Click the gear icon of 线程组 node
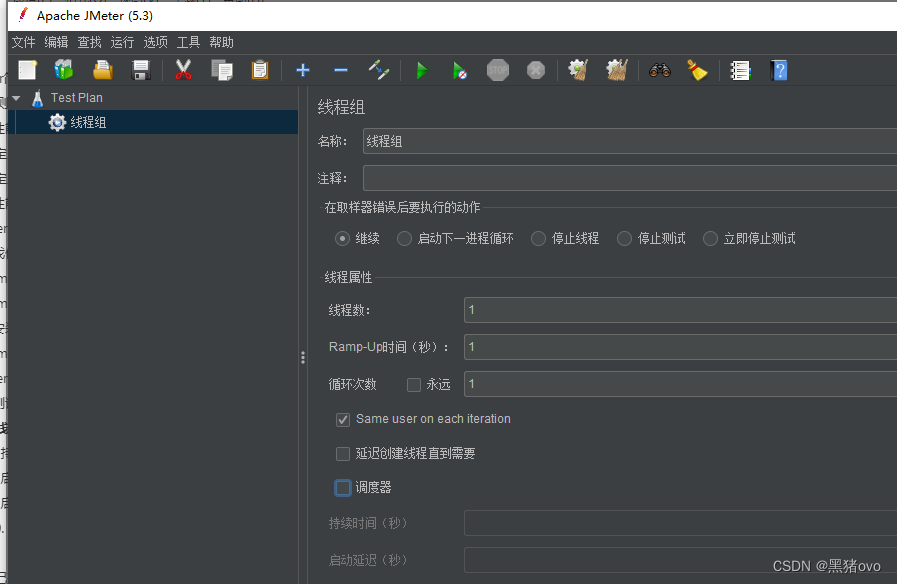 tap(57, 122)
